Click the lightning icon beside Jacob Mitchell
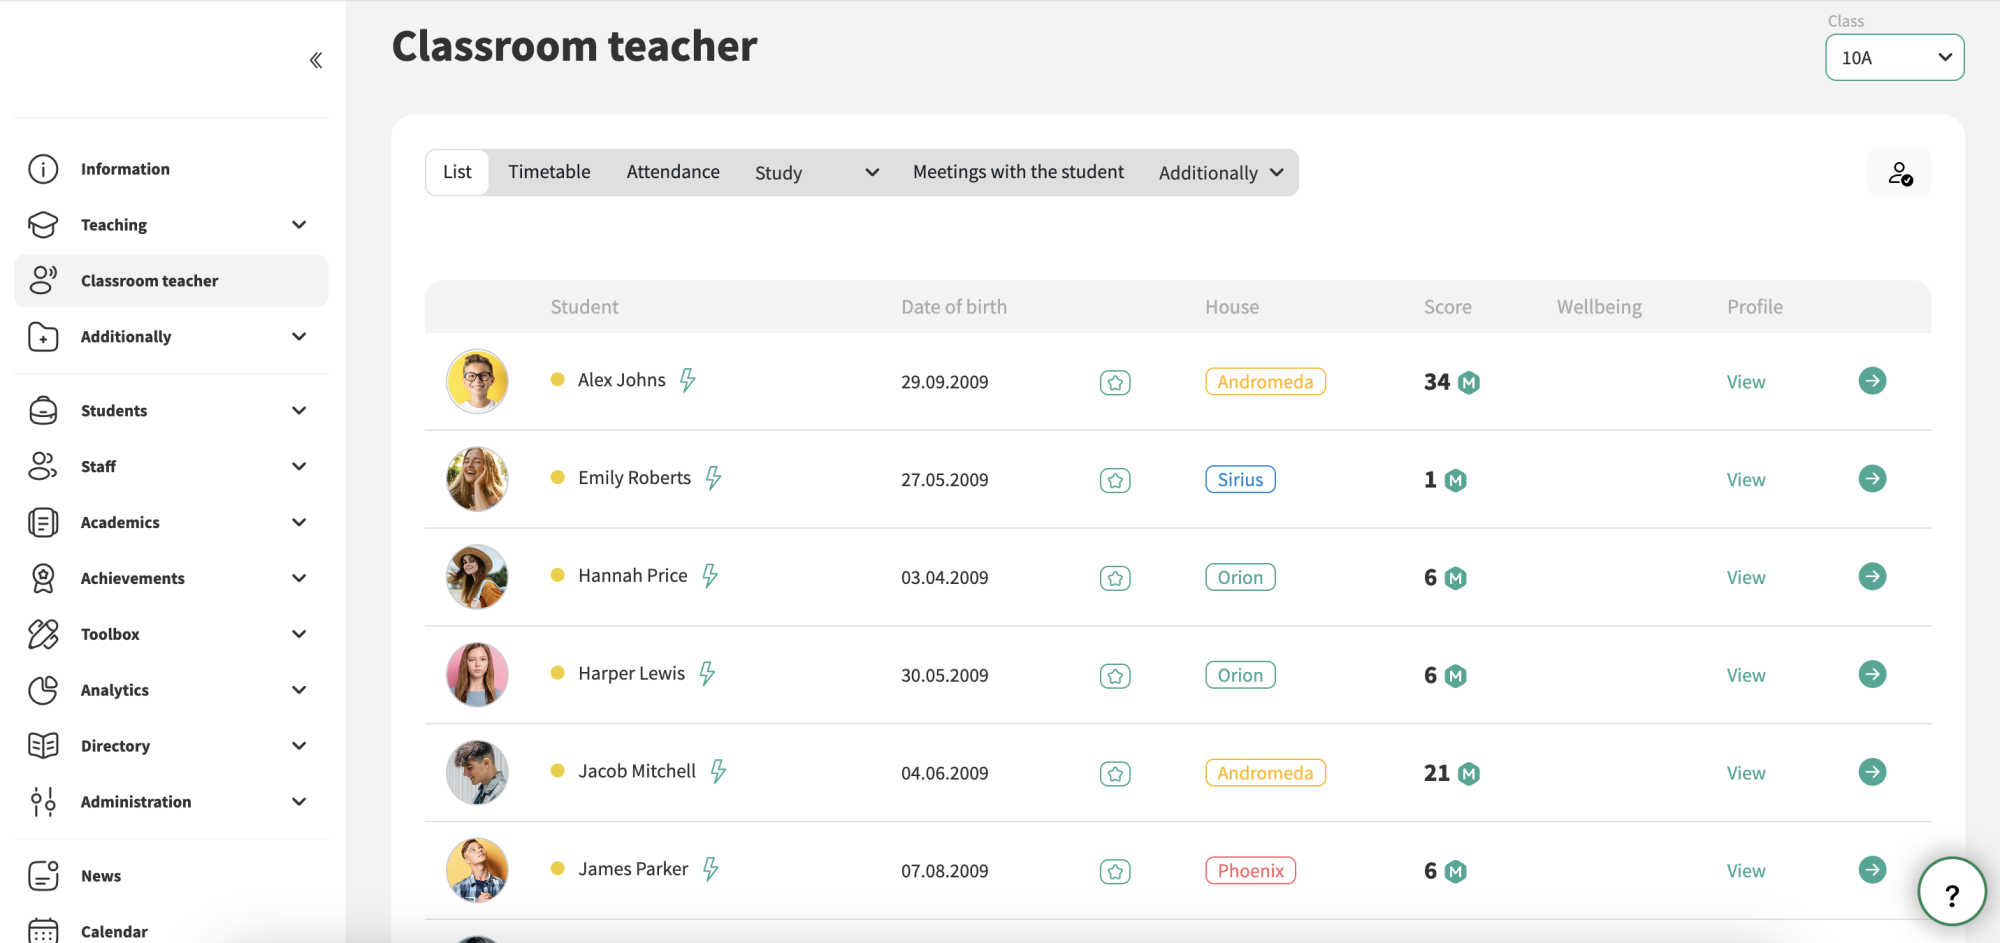 [x=718, y=771]
